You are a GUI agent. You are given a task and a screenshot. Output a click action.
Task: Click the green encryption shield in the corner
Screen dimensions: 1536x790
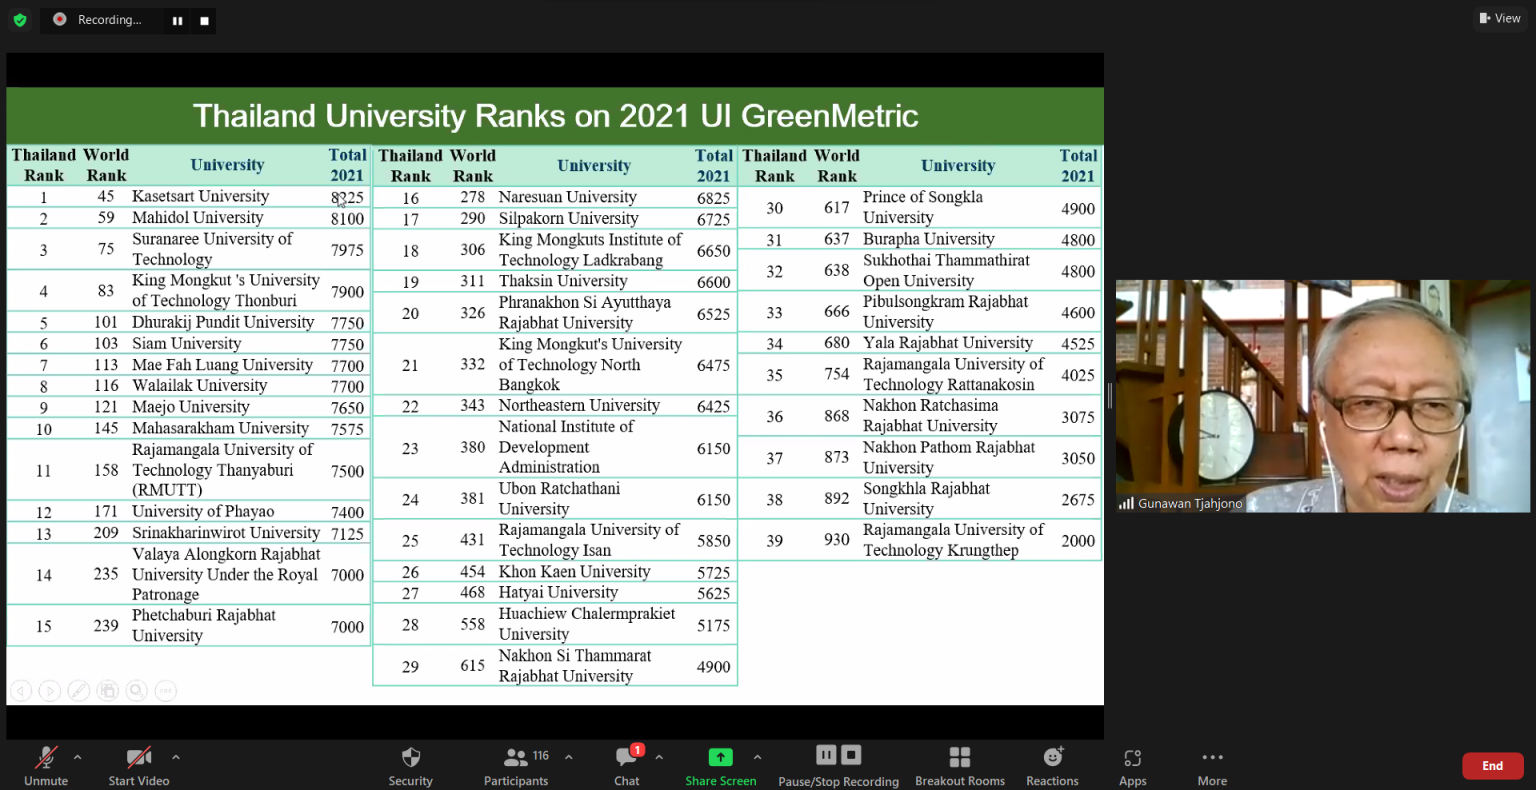point(20,20)
